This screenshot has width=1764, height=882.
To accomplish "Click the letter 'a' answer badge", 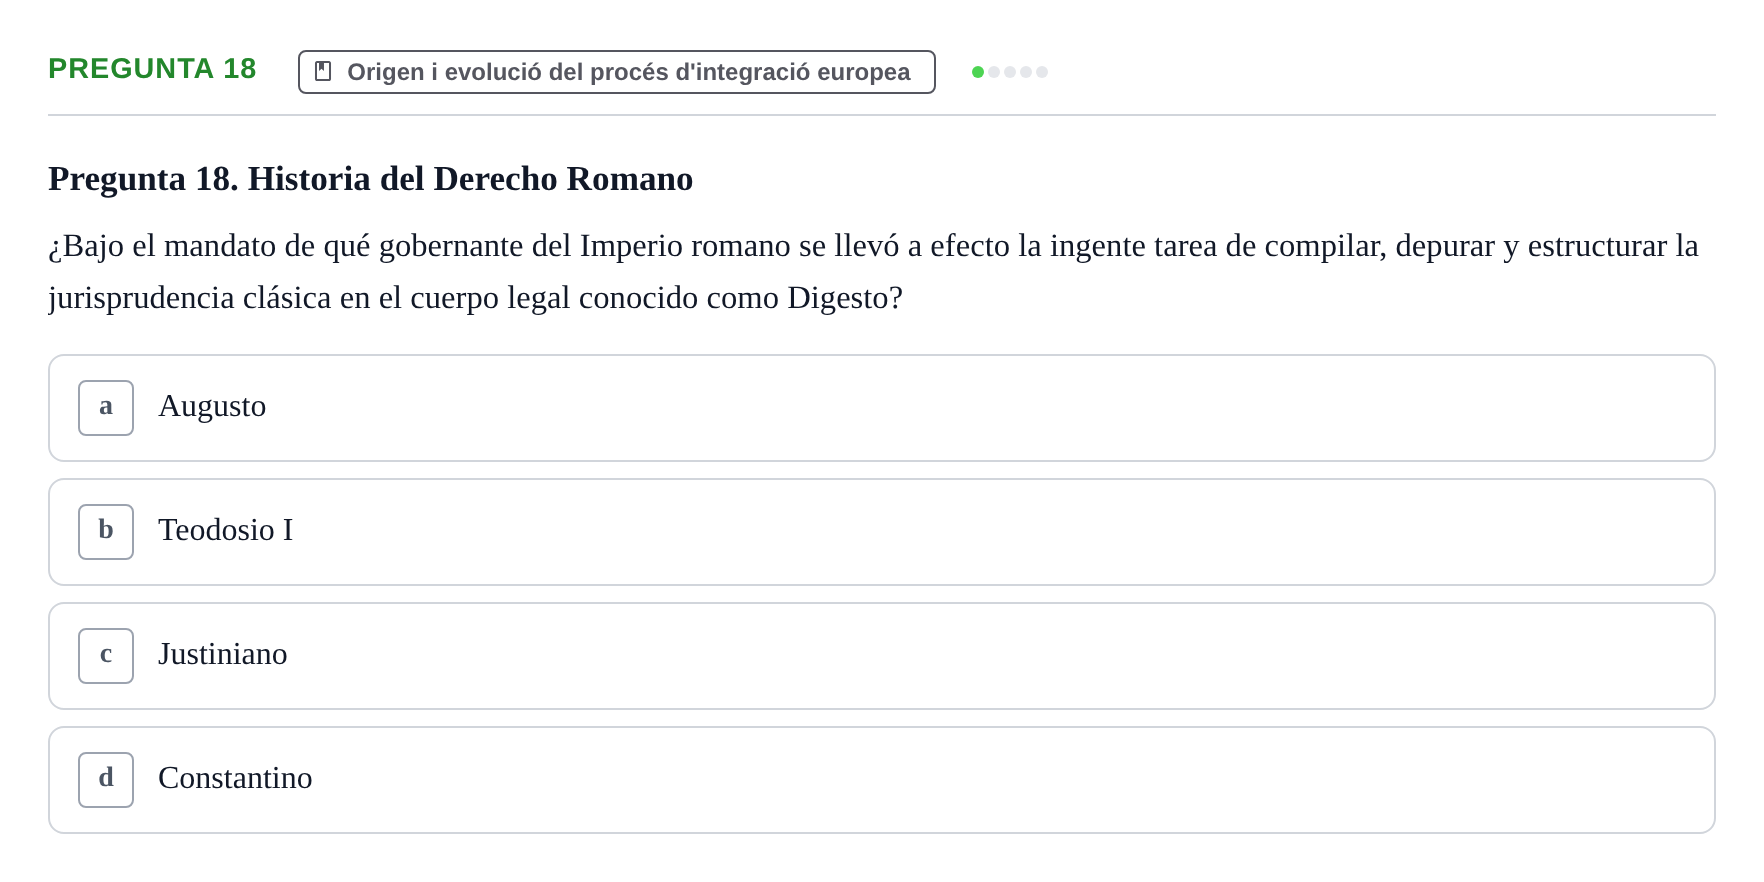I will point(106,408).
